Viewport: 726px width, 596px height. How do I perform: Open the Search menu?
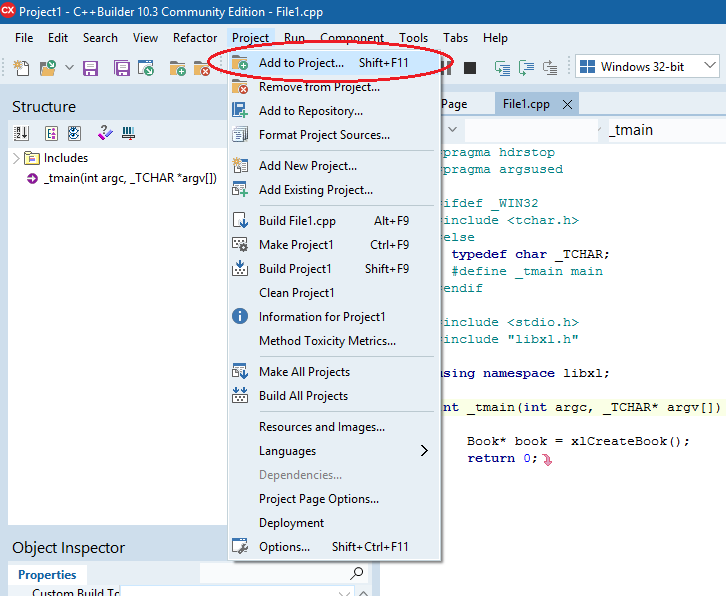click(100, 38)
